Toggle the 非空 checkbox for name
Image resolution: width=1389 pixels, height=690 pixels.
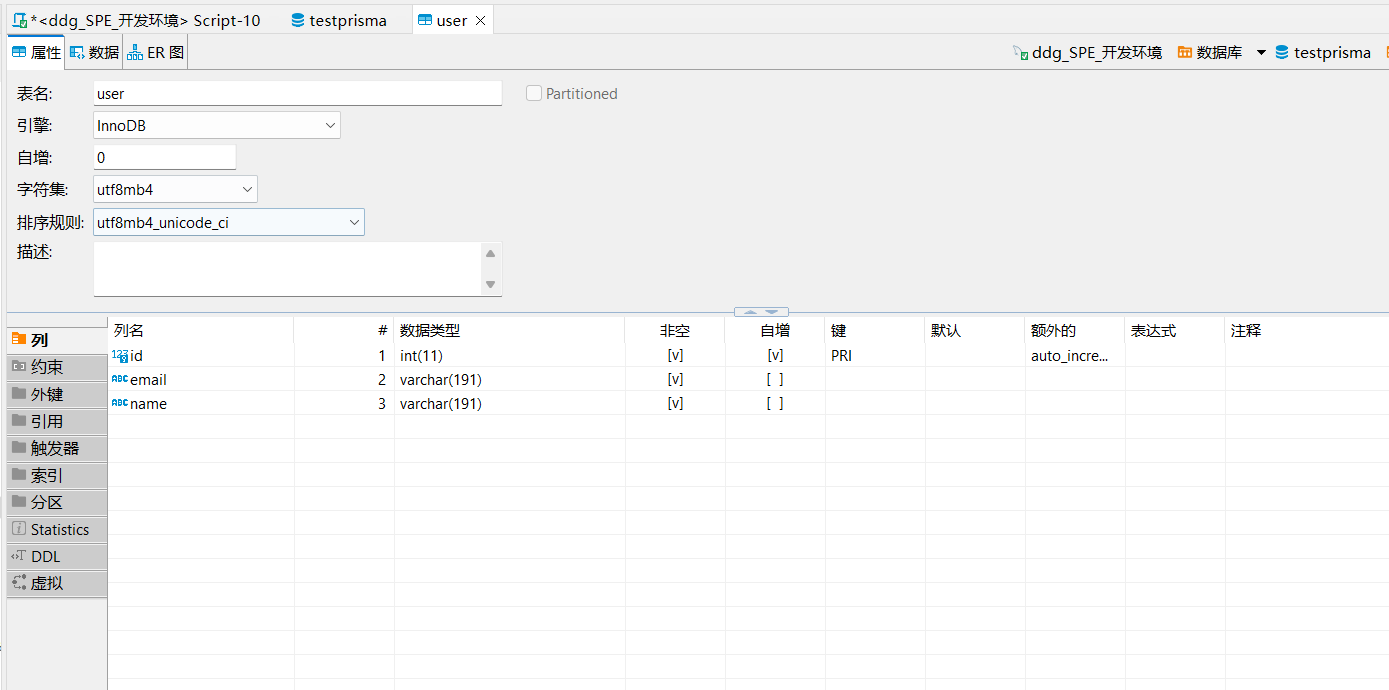675,404
